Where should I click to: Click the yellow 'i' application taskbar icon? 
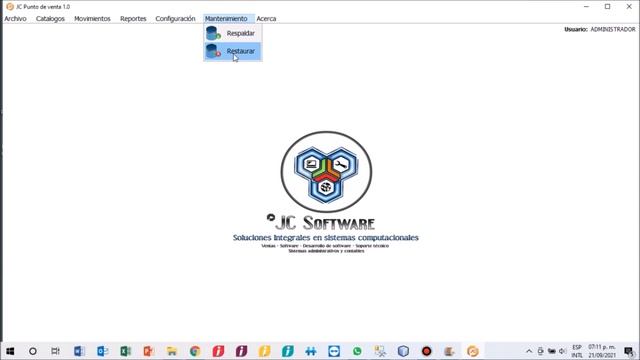pyautogui.click(x=264, y=351)
